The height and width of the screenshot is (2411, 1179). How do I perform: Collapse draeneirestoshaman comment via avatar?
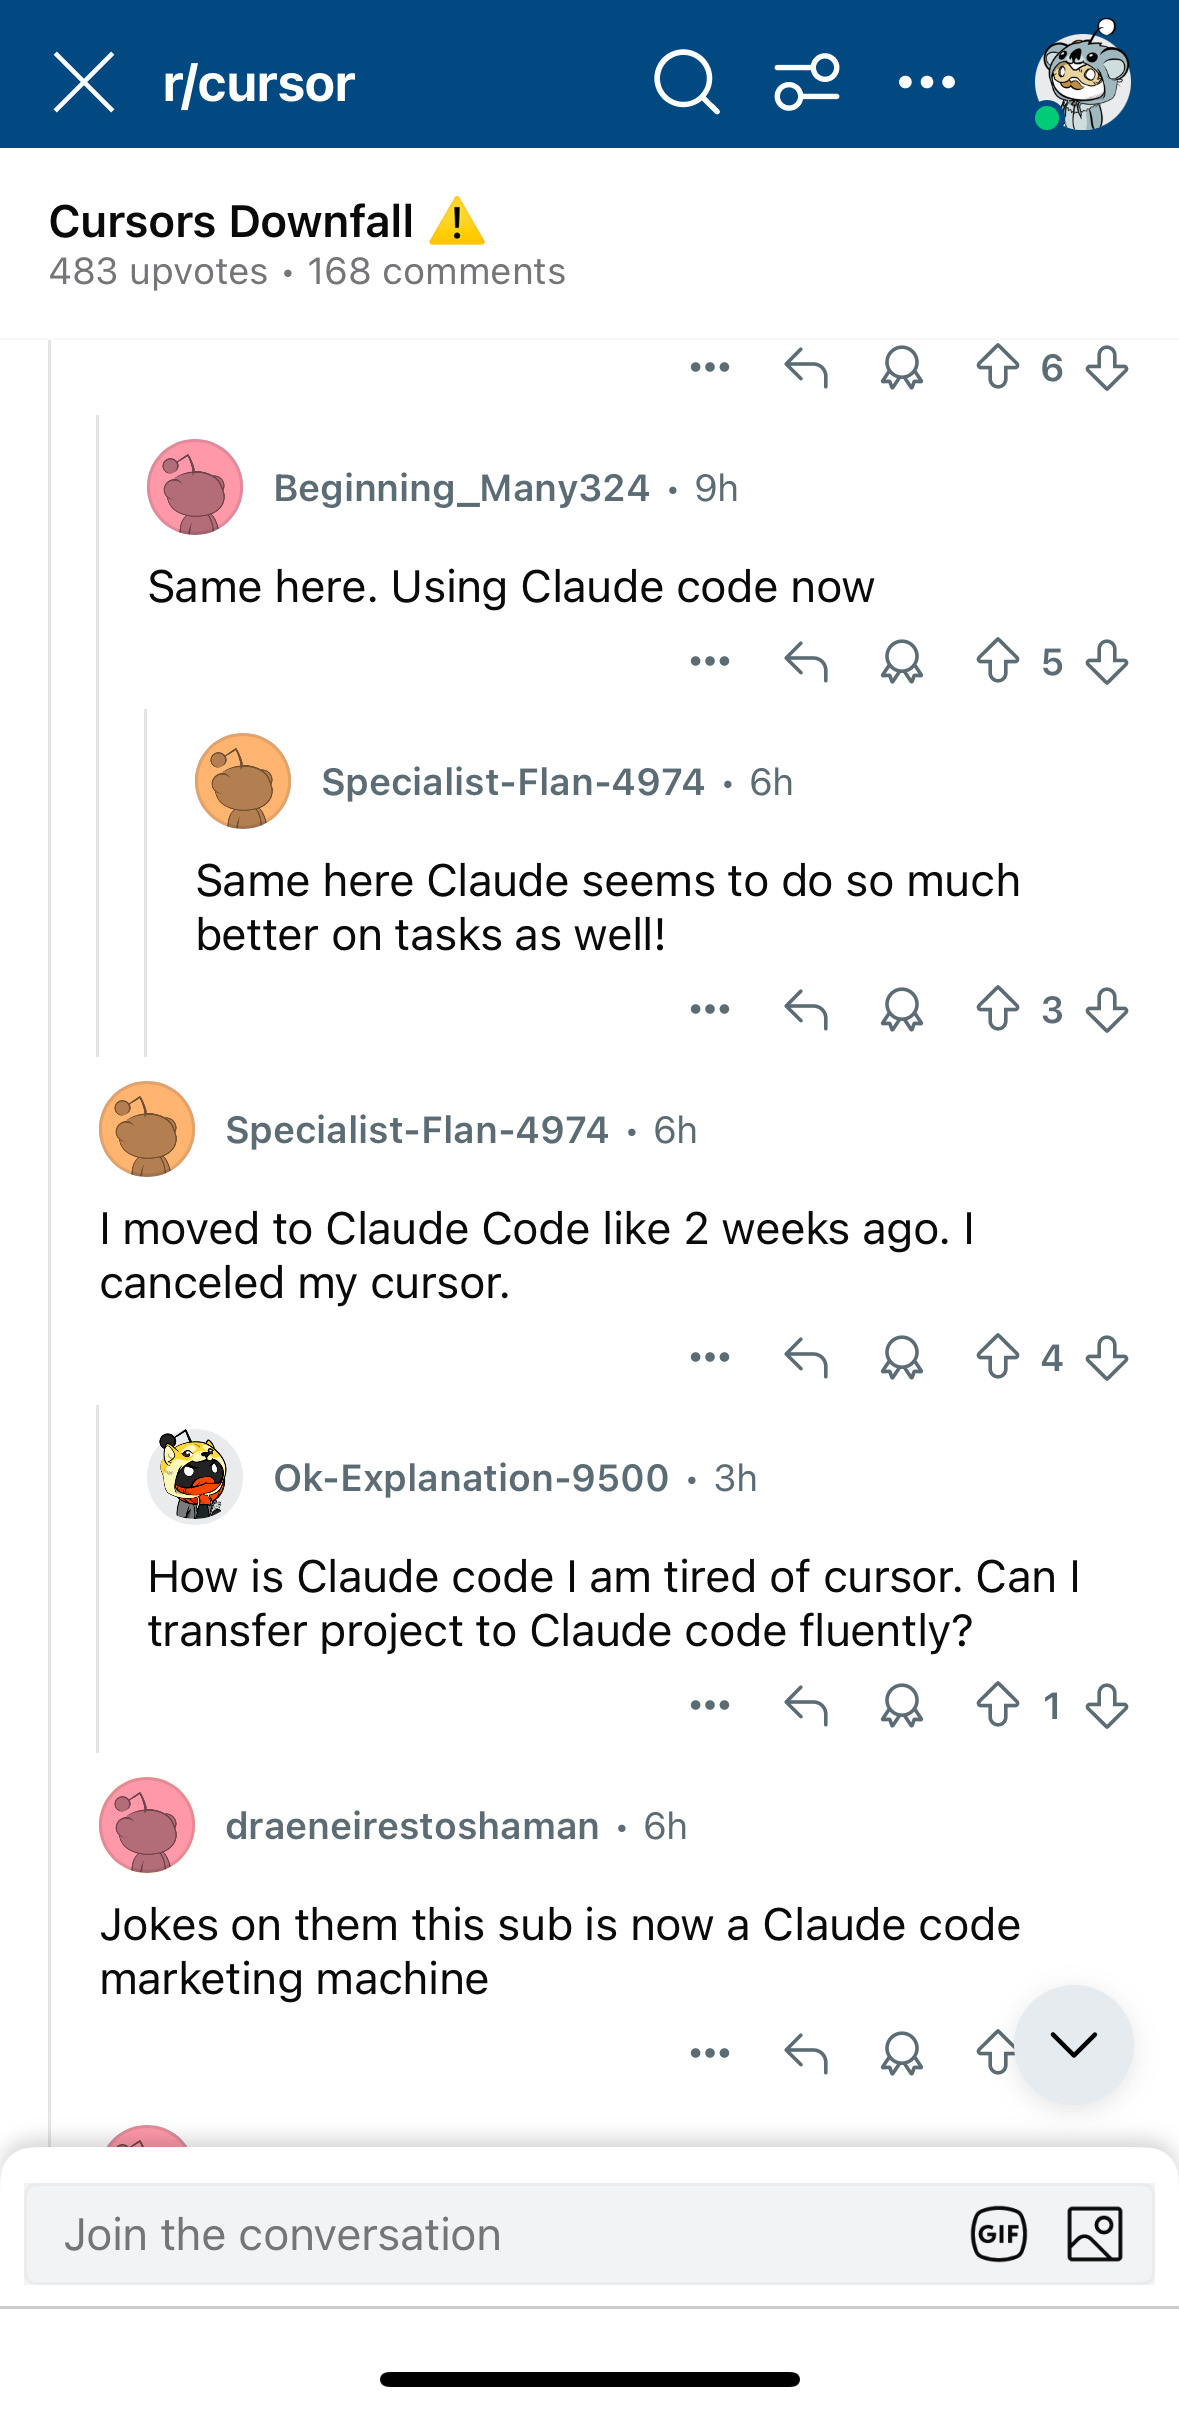coord(147,1825)
